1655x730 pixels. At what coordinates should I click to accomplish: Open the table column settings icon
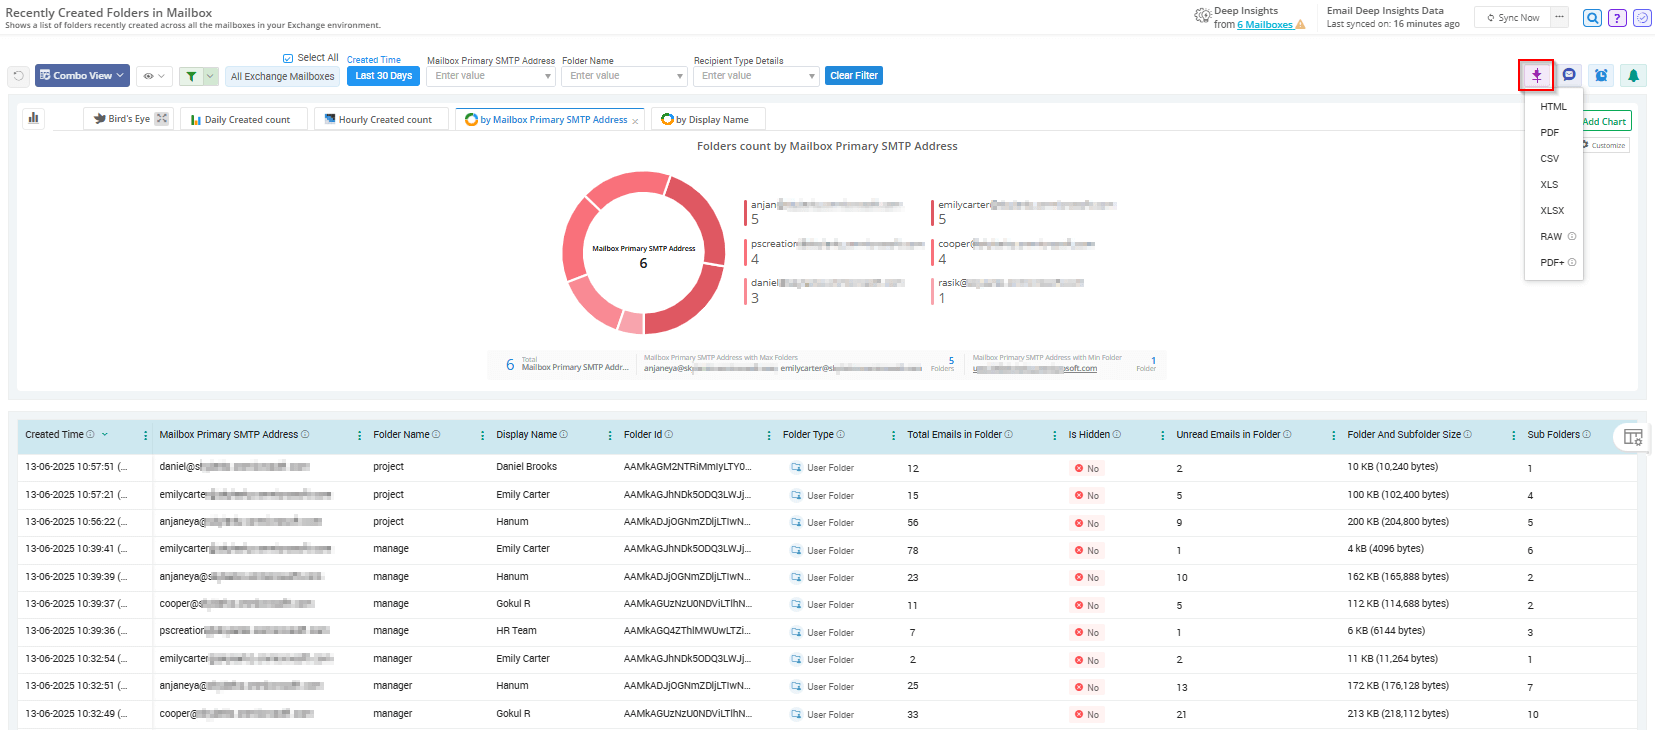(x=1633, y=437)
